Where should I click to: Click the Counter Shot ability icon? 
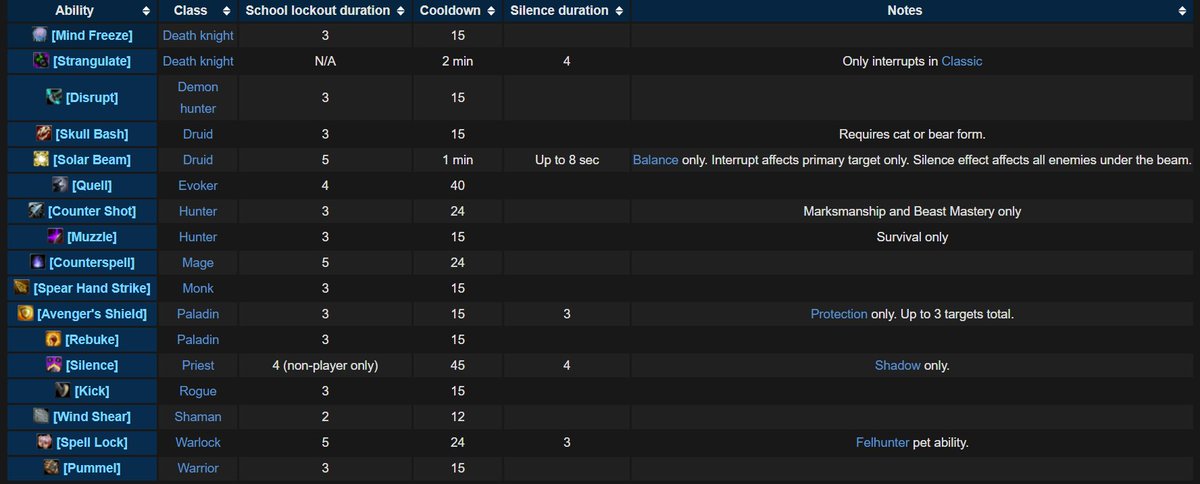pyautogui.click(x=36, y=211)
